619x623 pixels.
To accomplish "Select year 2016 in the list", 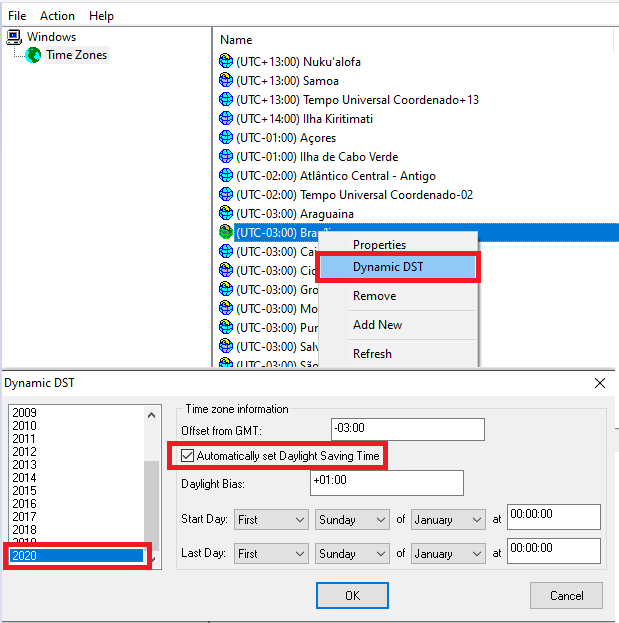I will 24,504.
